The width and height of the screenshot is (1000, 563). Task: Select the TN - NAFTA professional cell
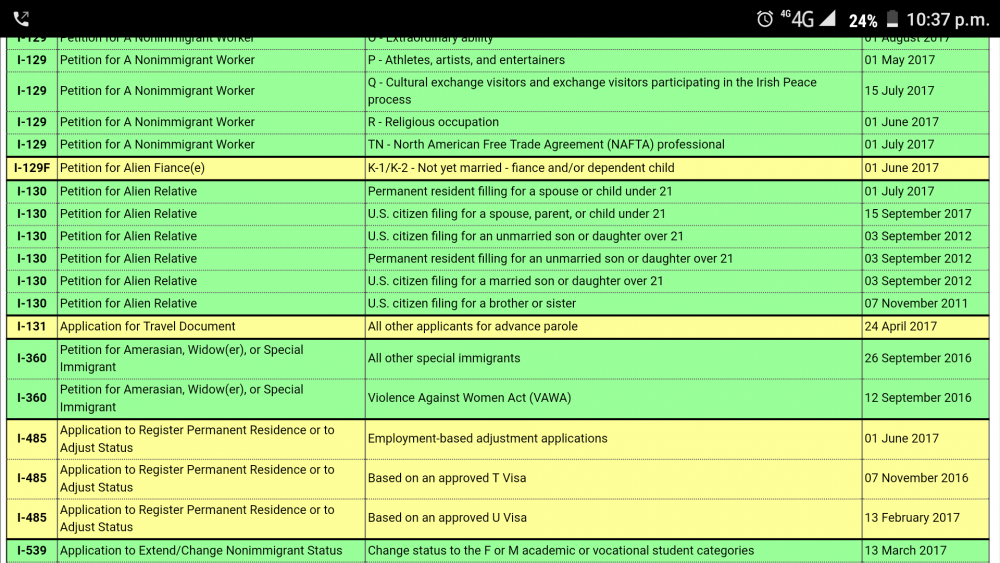[x=614, y=145]
